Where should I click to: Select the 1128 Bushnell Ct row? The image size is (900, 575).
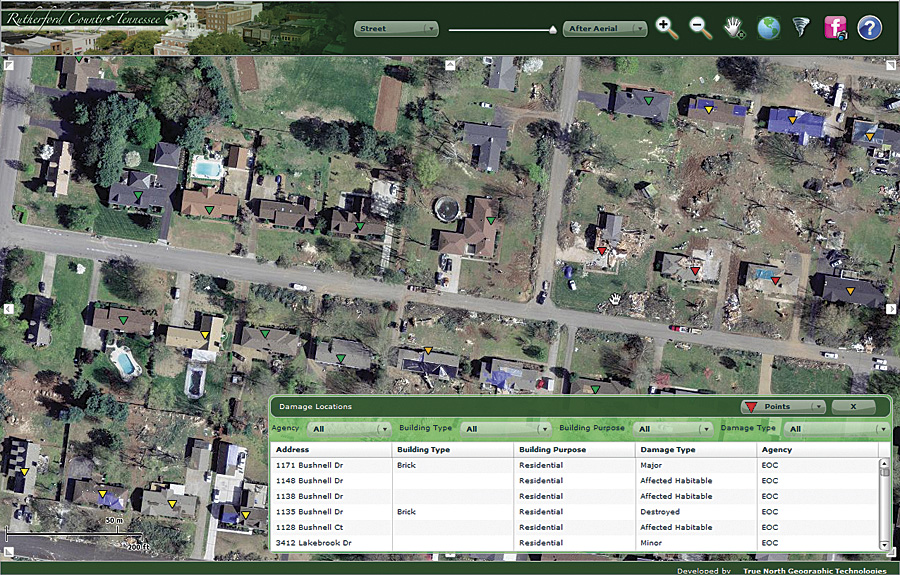coord(575,527)
